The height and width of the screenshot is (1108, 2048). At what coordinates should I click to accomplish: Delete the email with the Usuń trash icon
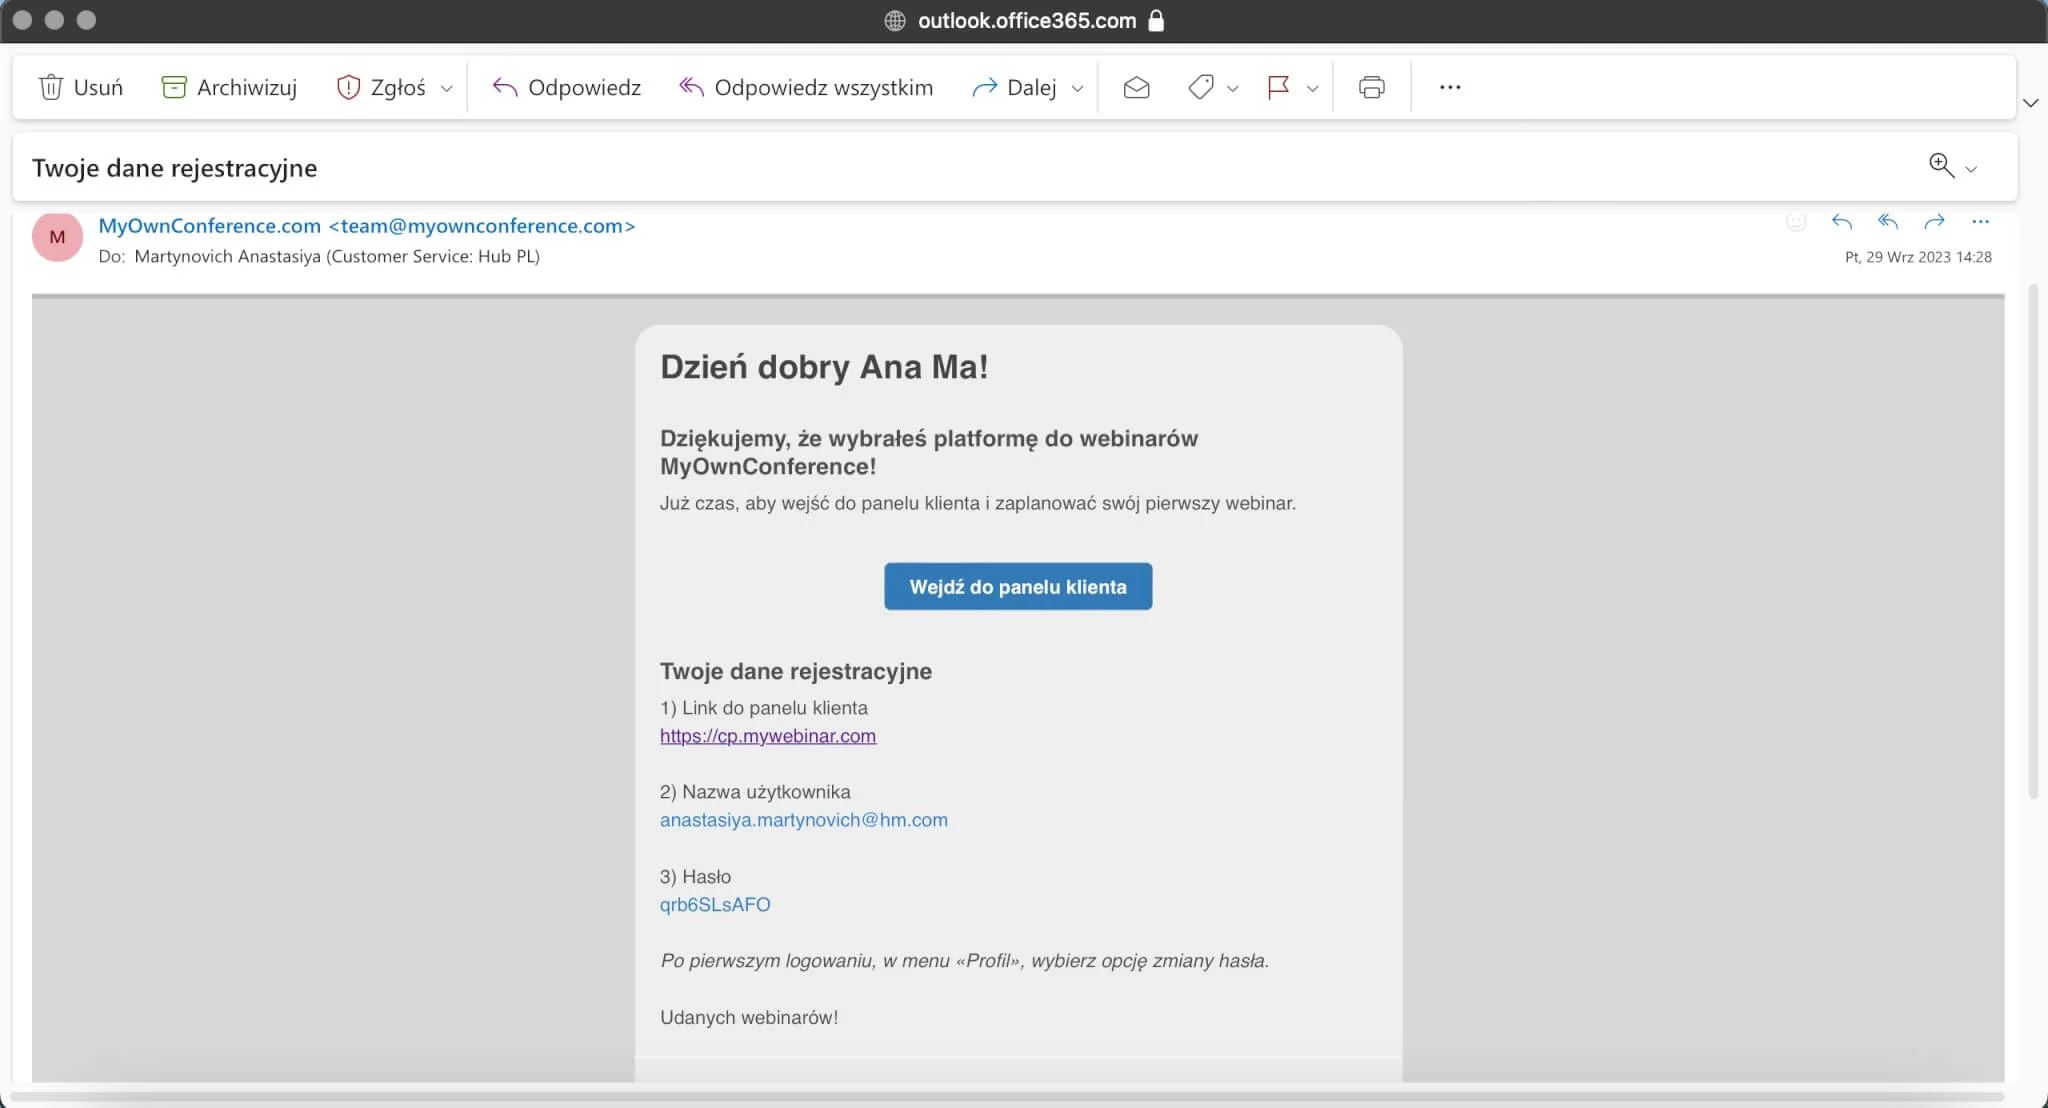point(82,87)
